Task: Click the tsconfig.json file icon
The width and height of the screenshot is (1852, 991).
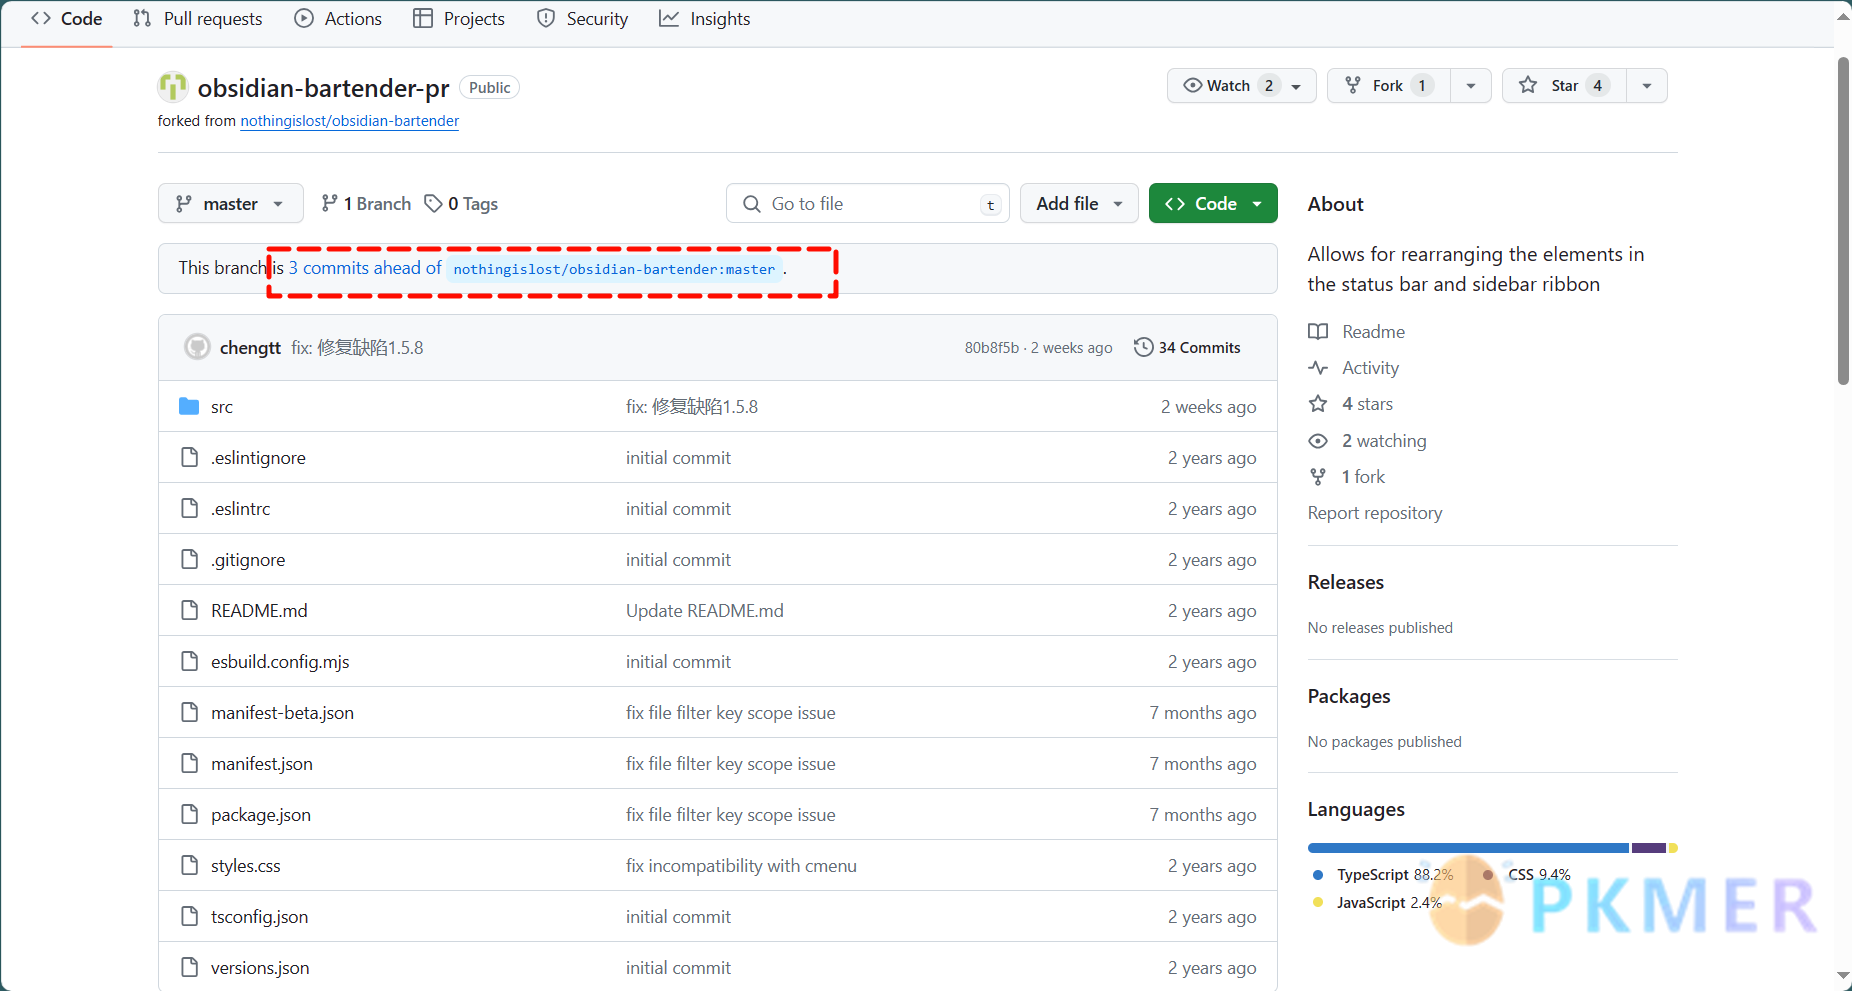Action: [x=189, y=916]
